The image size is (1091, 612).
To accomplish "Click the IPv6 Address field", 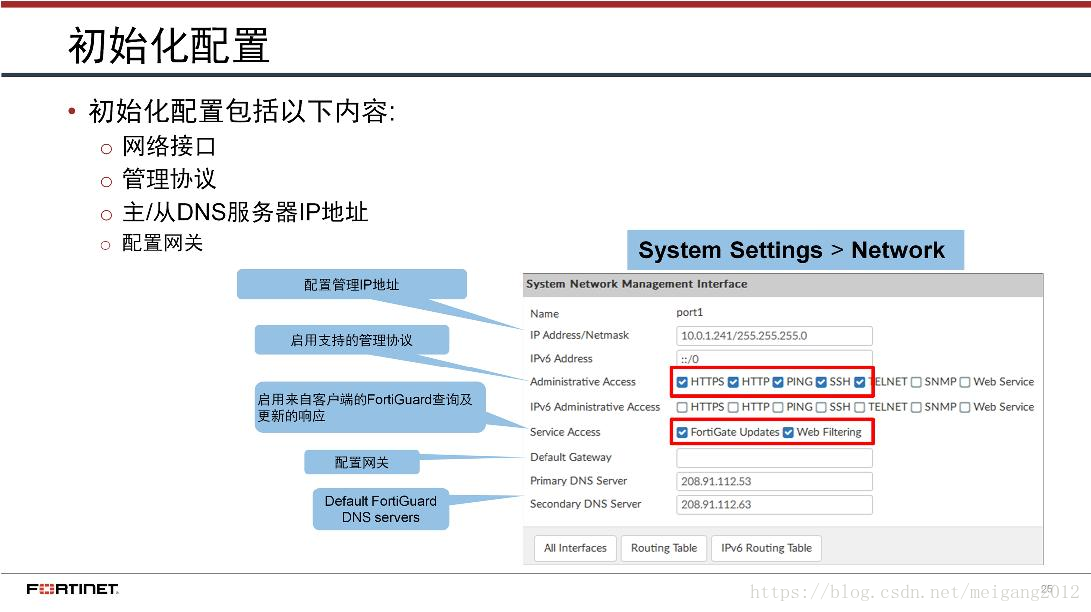I will coord(774,358).
